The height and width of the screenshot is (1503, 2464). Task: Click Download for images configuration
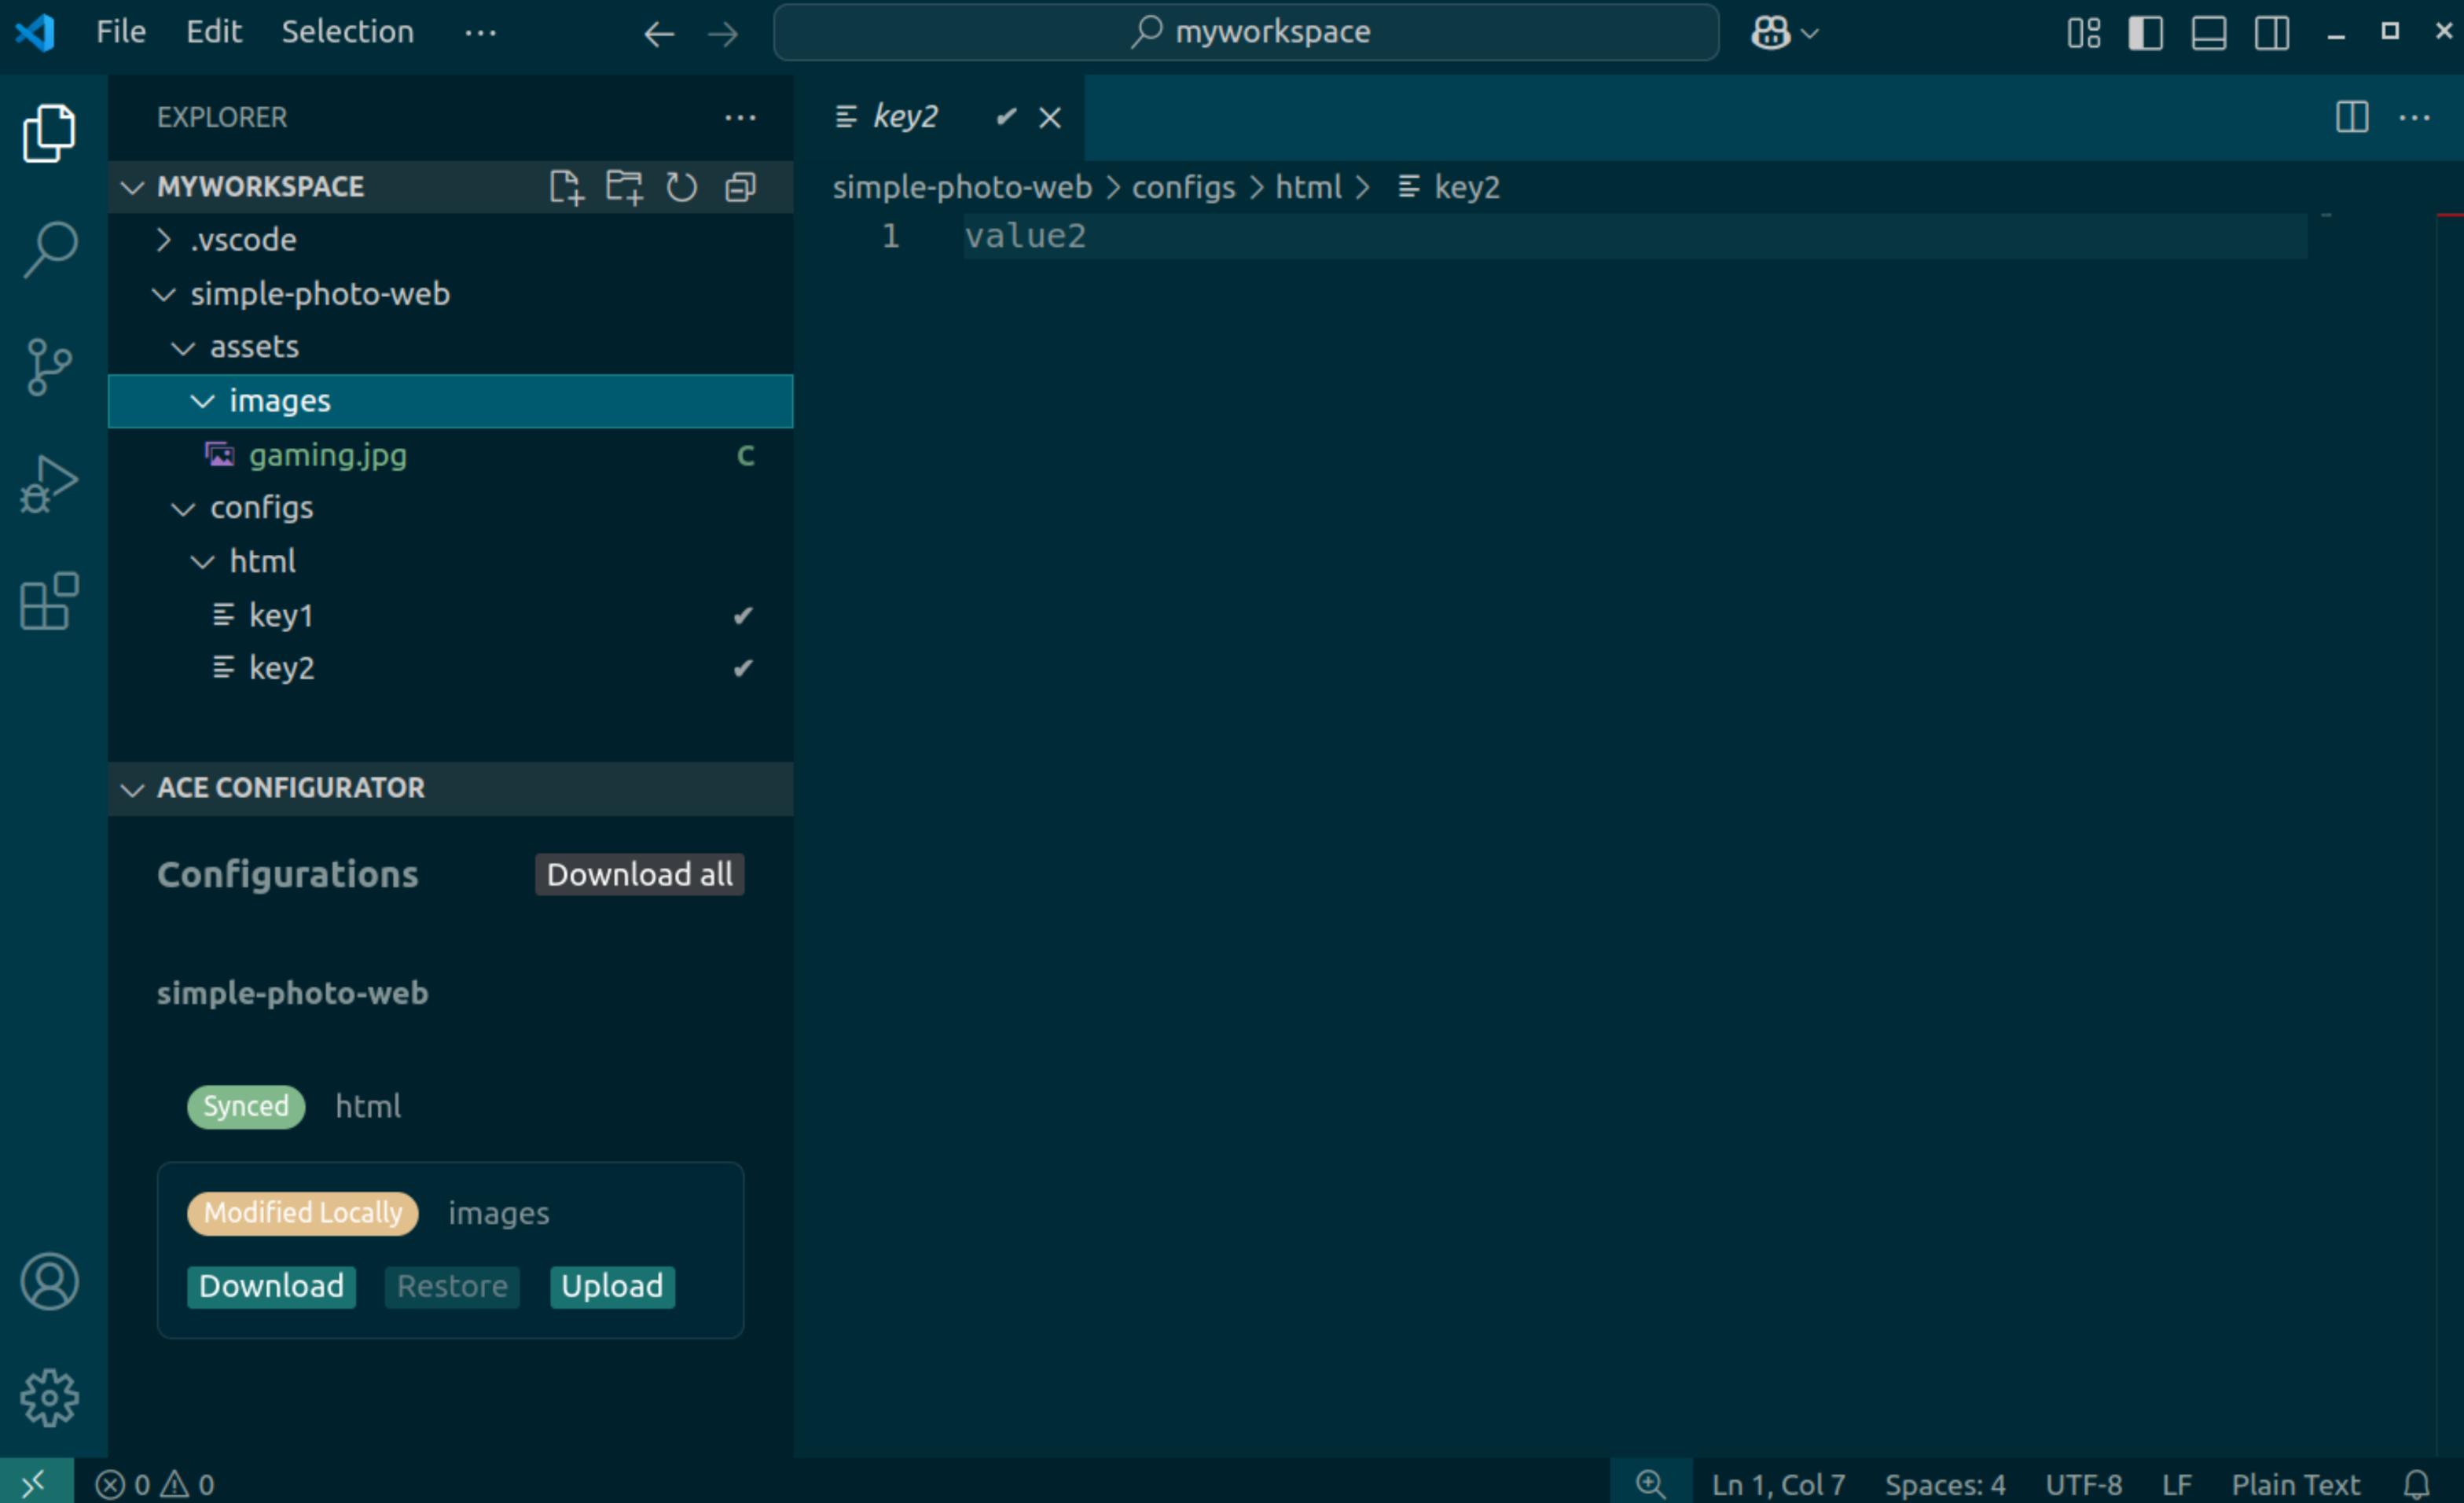click(x=271, y=1286)
